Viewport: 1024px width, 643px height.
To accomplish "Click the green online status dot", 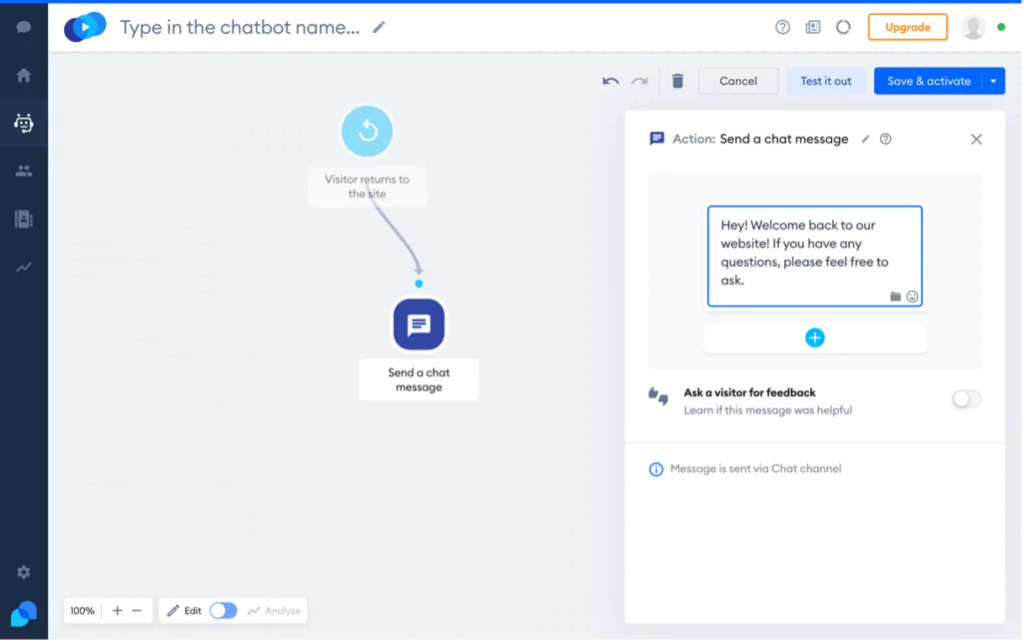I will coord(1001,27).
